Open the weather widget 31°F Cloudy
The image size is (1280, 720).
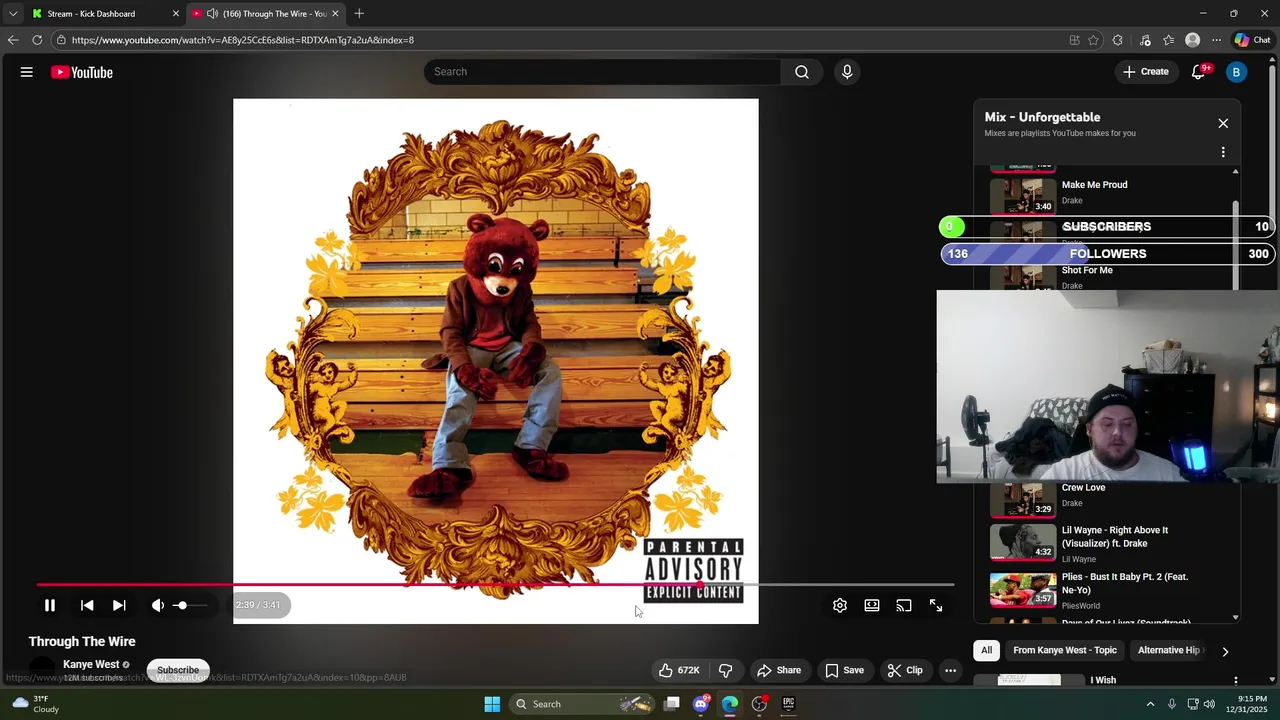click(x=36, y=704)
